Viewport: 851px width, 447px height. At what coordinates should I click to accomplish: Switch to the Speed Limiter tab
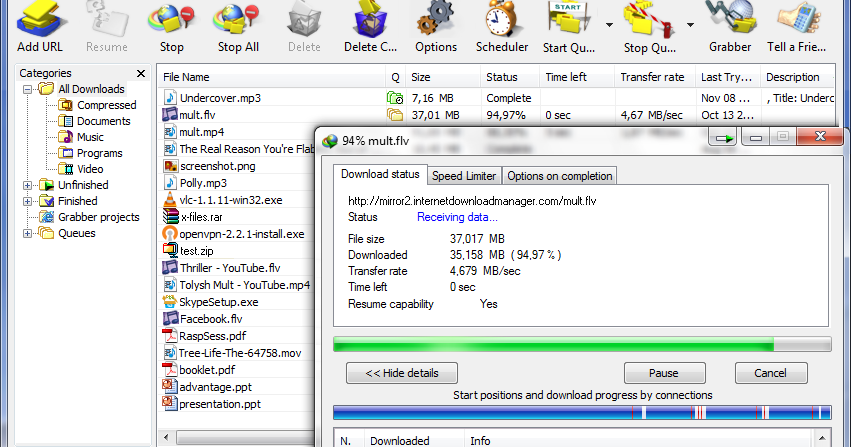pyautogui.click(x=464, y=176)
